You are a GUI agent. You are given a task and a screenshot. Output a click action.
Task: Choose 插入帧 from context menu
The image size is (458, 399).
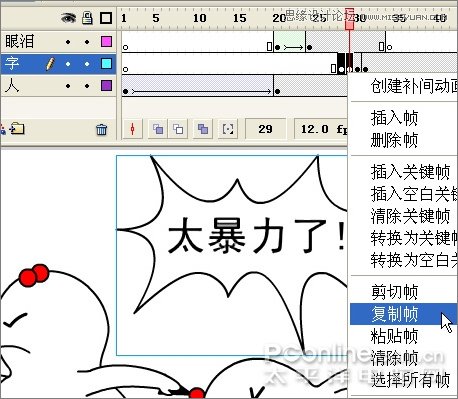[403, 118]
